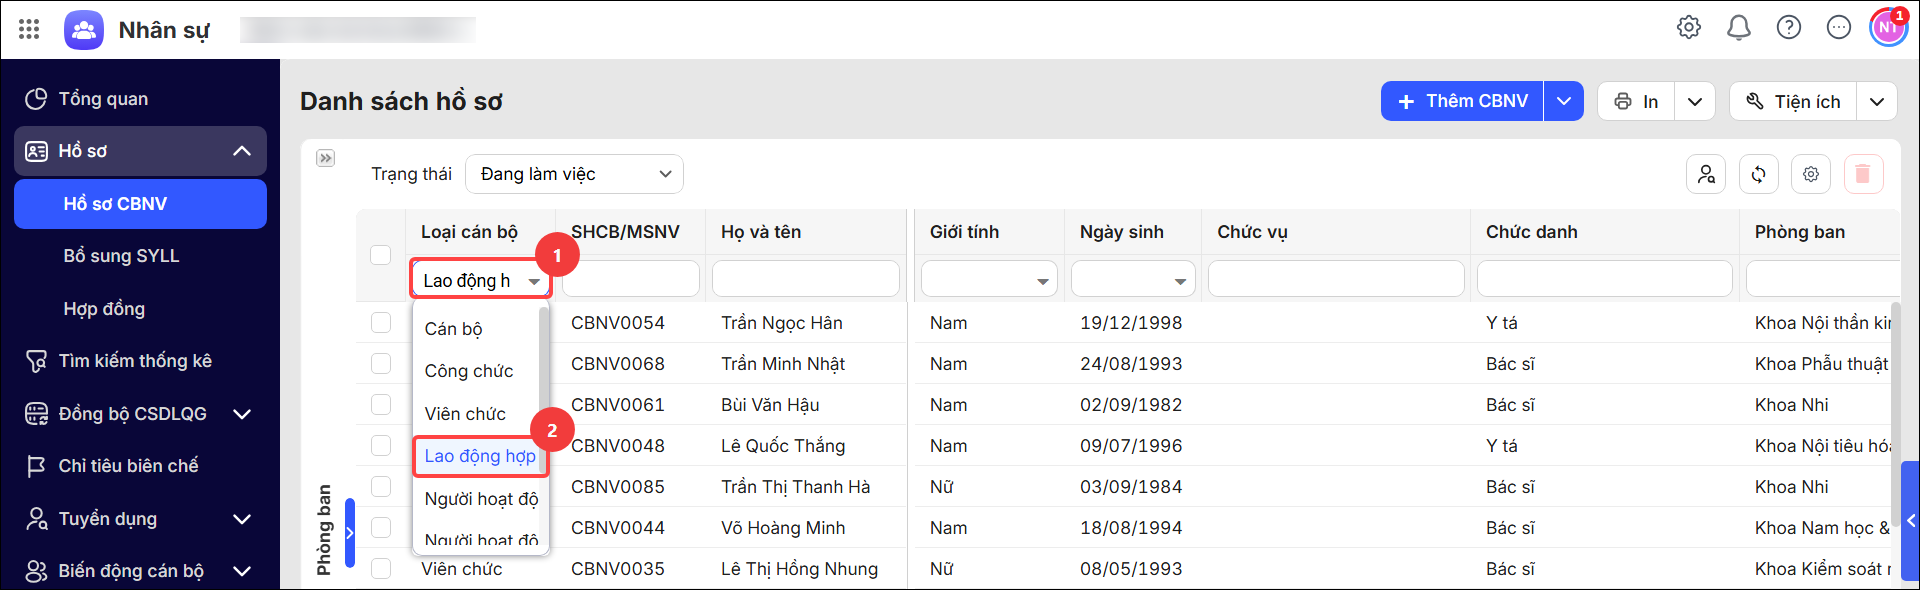The height and width of the screenshot is (590, 1920).
Task: Open record Trần Ngọc Hân
Action: 781,323
